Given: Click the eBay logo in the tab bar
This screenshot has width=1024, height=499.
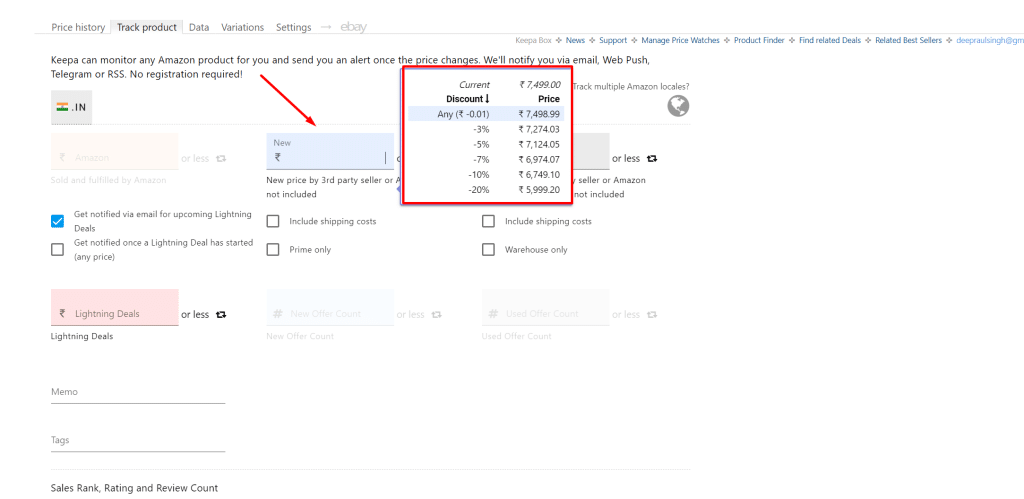Looking at the screenshot, I should pyautogui.click(x=353, y=27).
